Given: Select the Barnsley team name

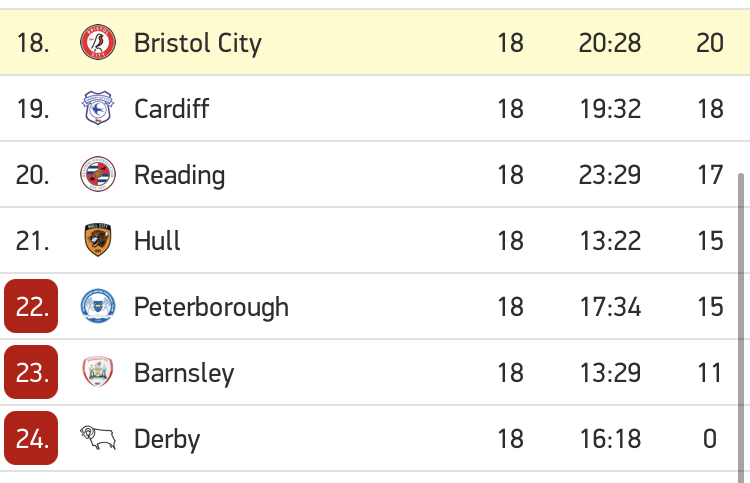Looking at the screenshot, I should 184,373.
